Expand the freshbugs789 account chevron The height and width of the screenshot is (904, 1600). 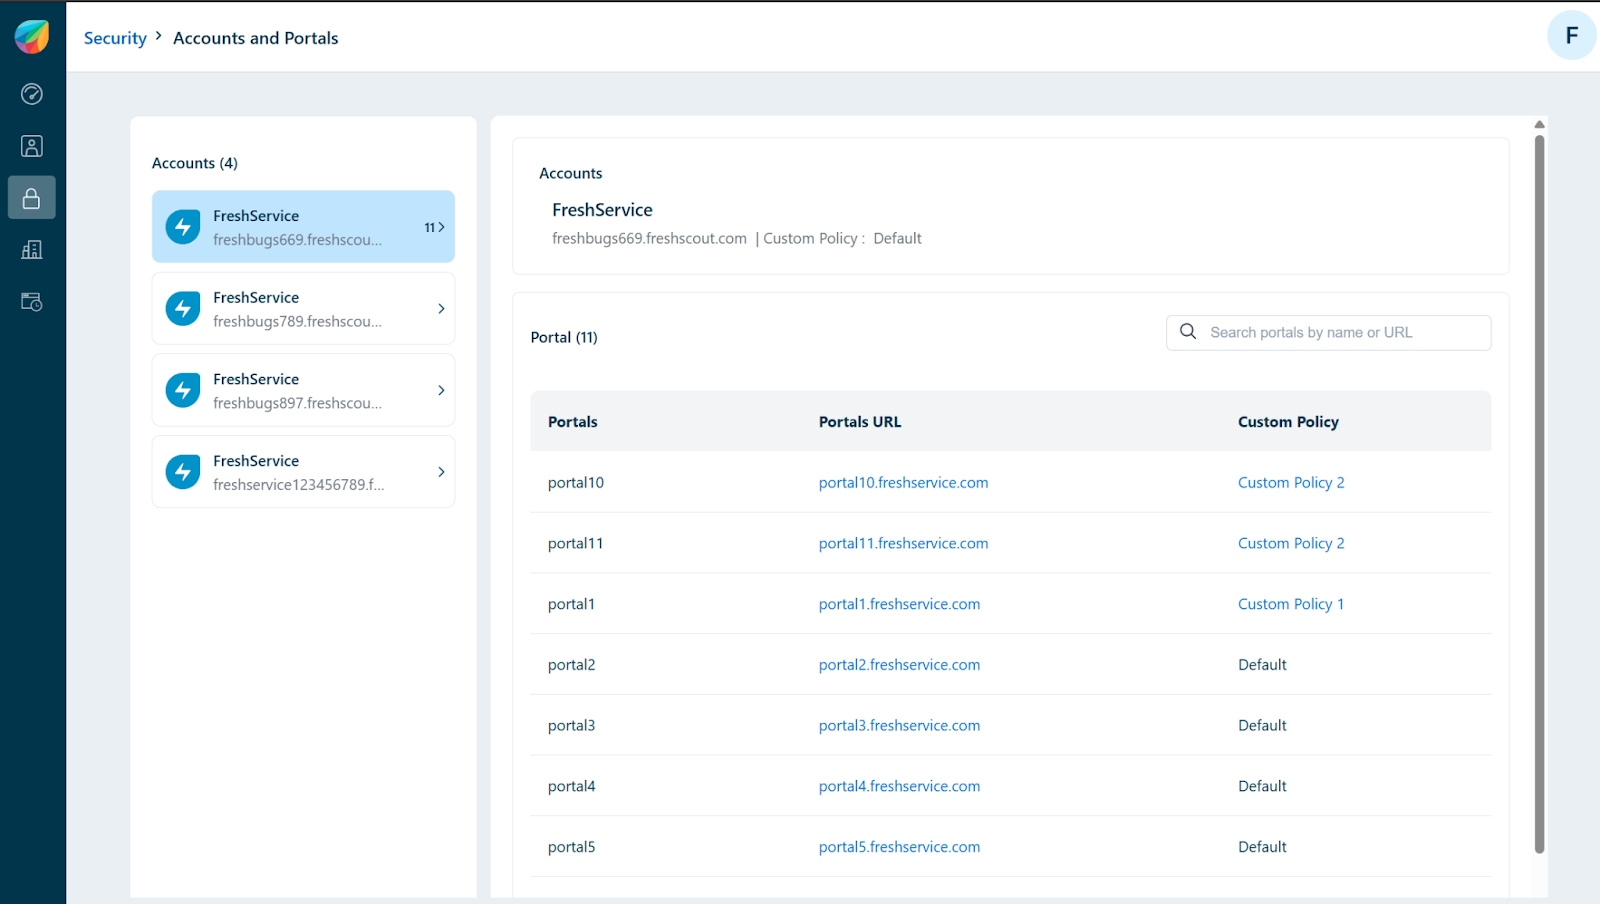tap(441, 309)
